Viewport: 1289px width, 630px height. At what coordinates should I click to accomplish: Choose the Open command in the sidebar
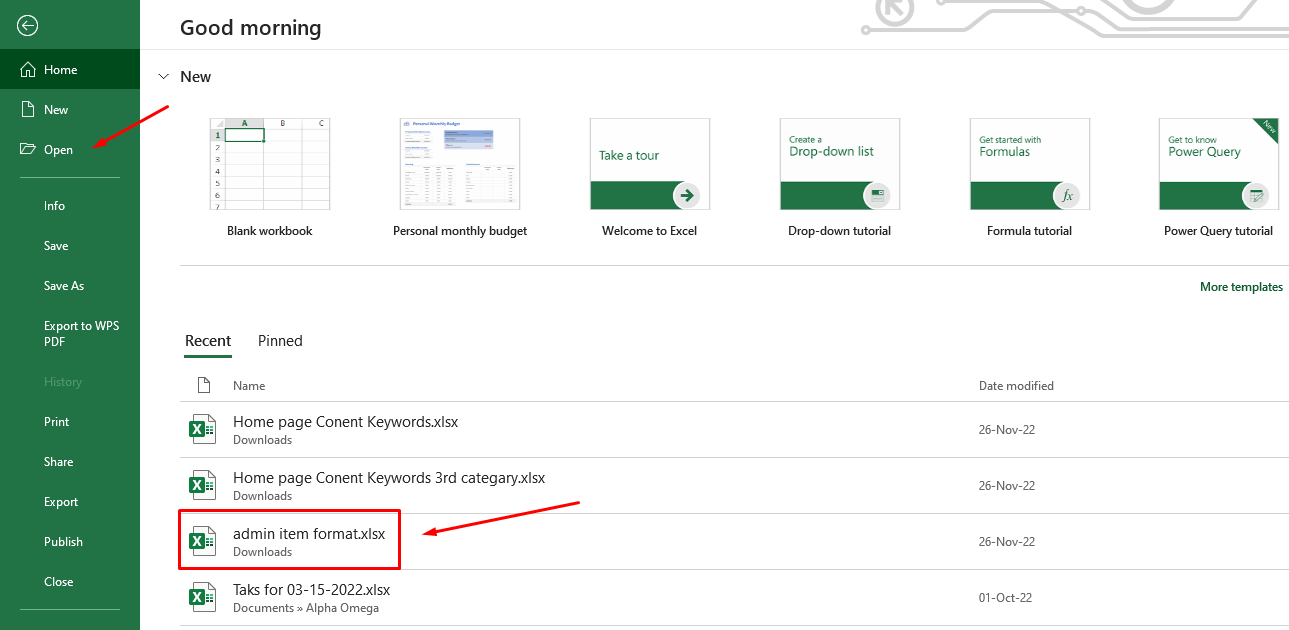pyautogui.click(x=58, y=149)
